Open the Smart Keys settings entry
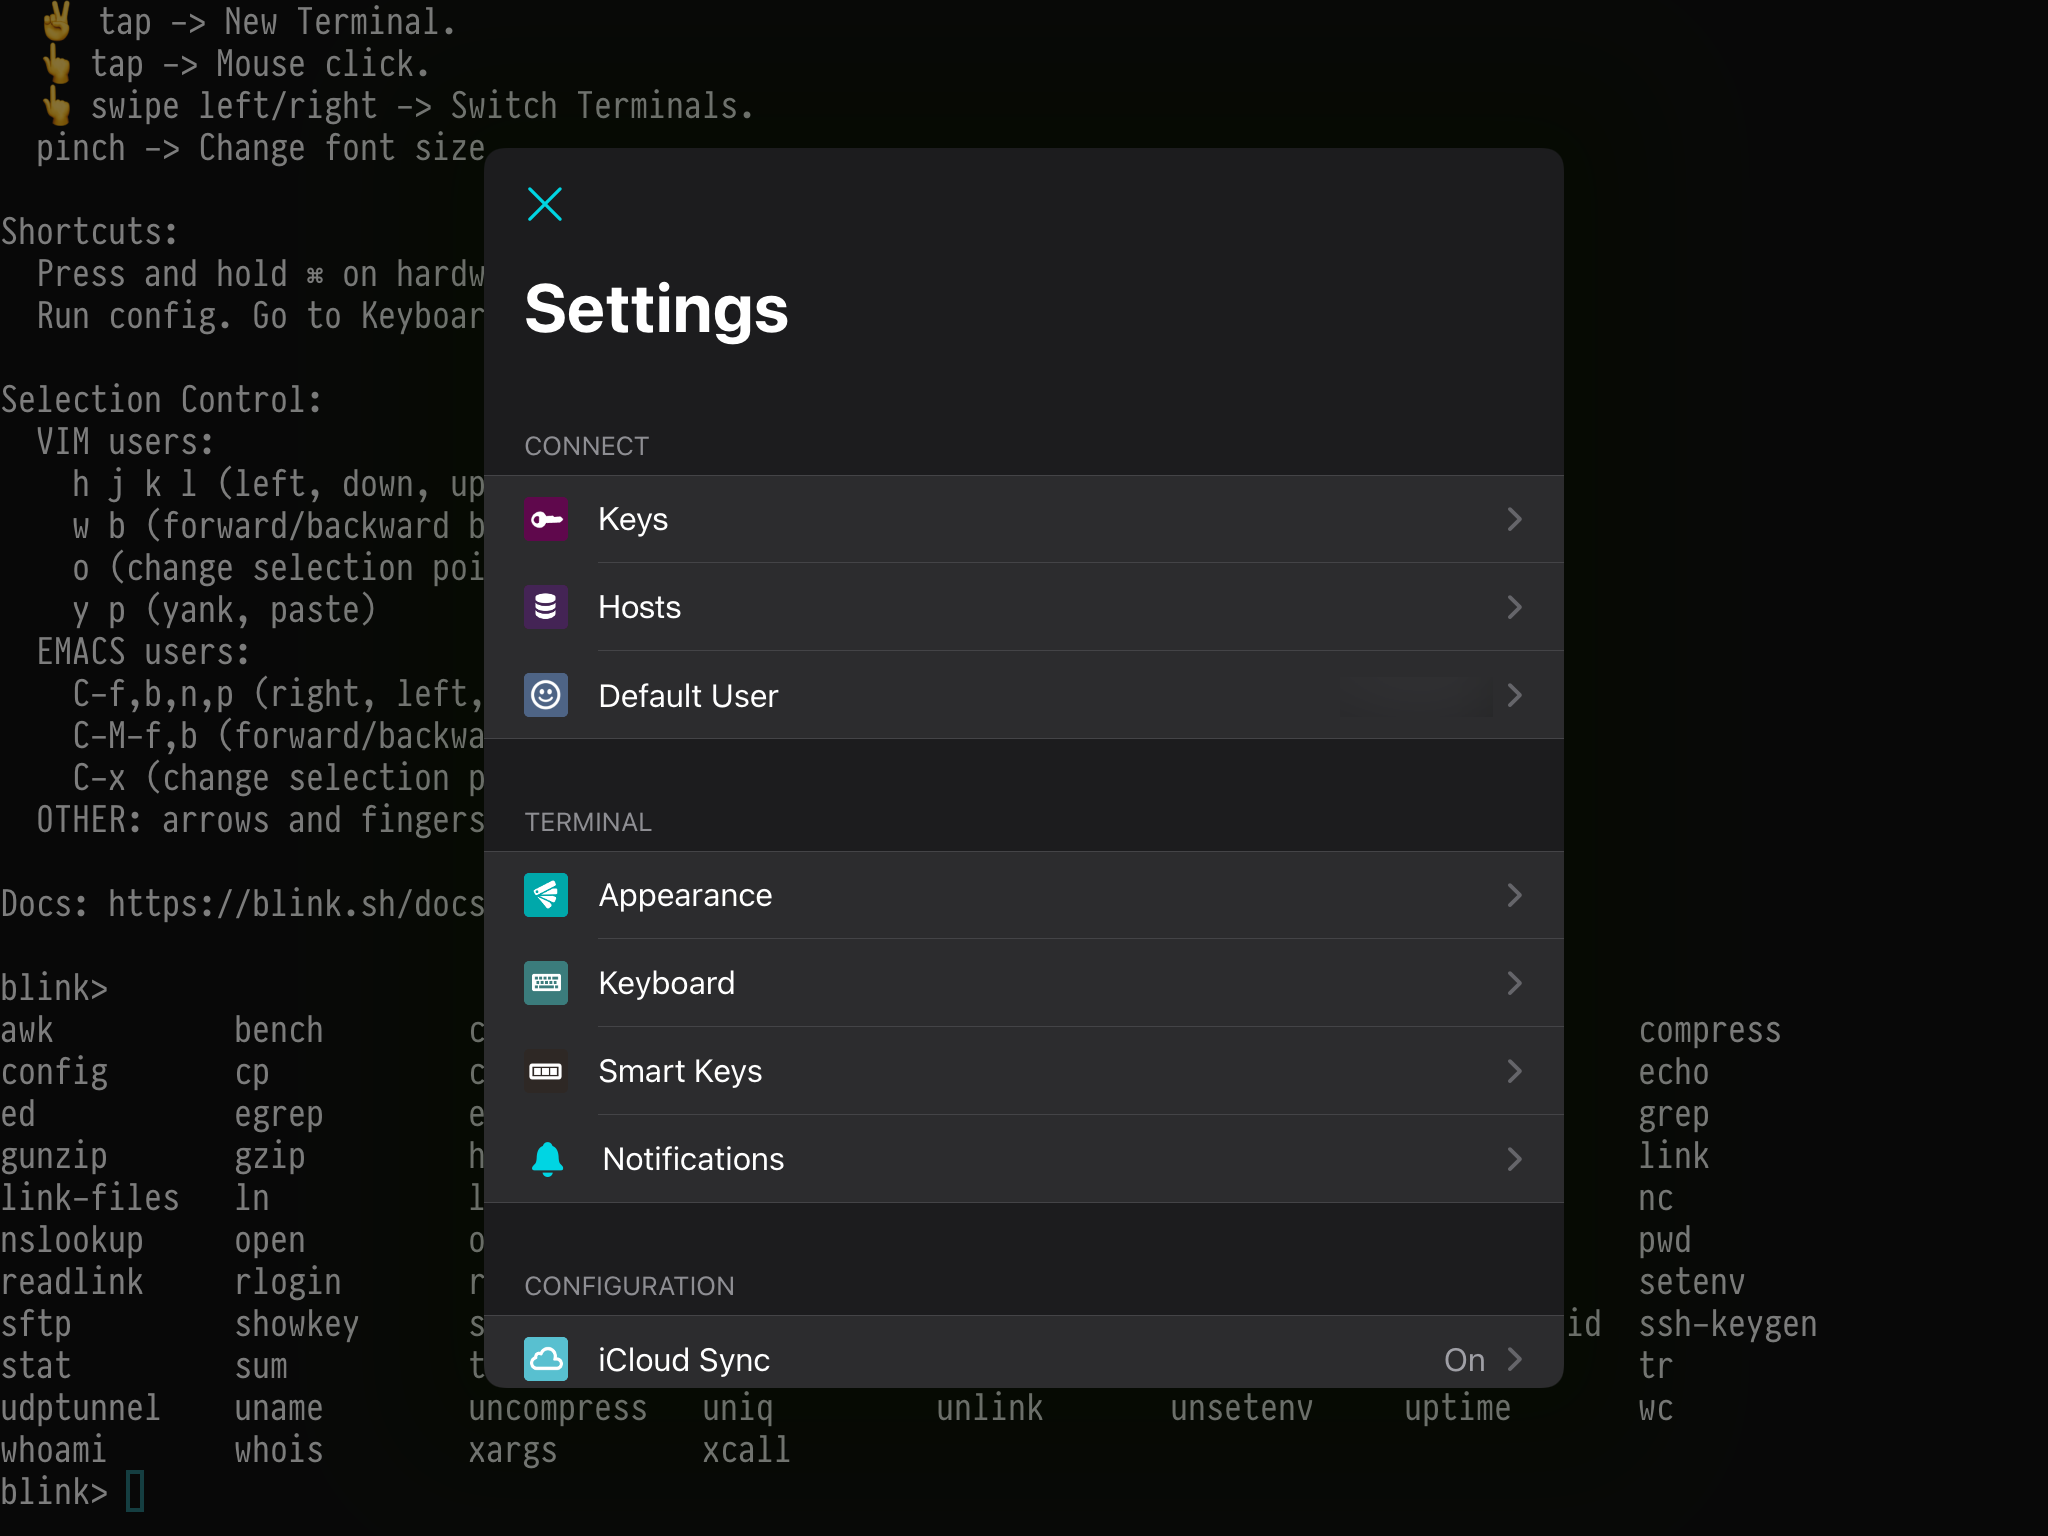Image resolution: width=2048 pixels, height=1536 pixels. coord(680,1071)
